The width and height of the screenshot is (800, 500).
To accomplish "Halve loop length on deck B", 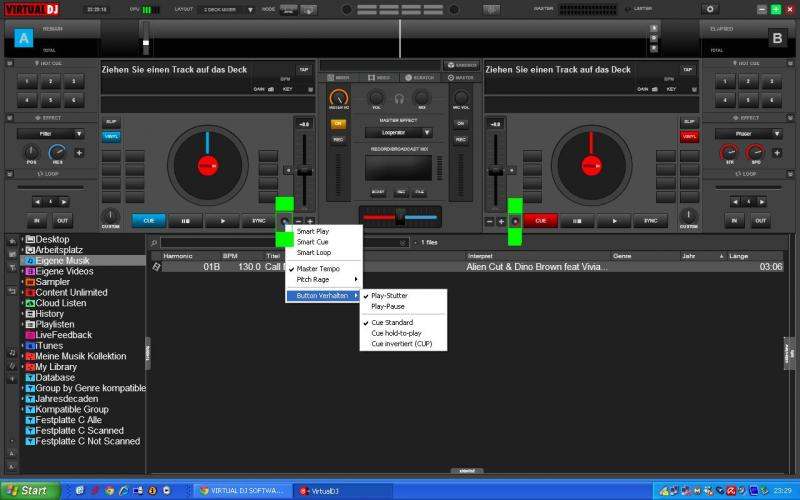I will coord(735,202).
